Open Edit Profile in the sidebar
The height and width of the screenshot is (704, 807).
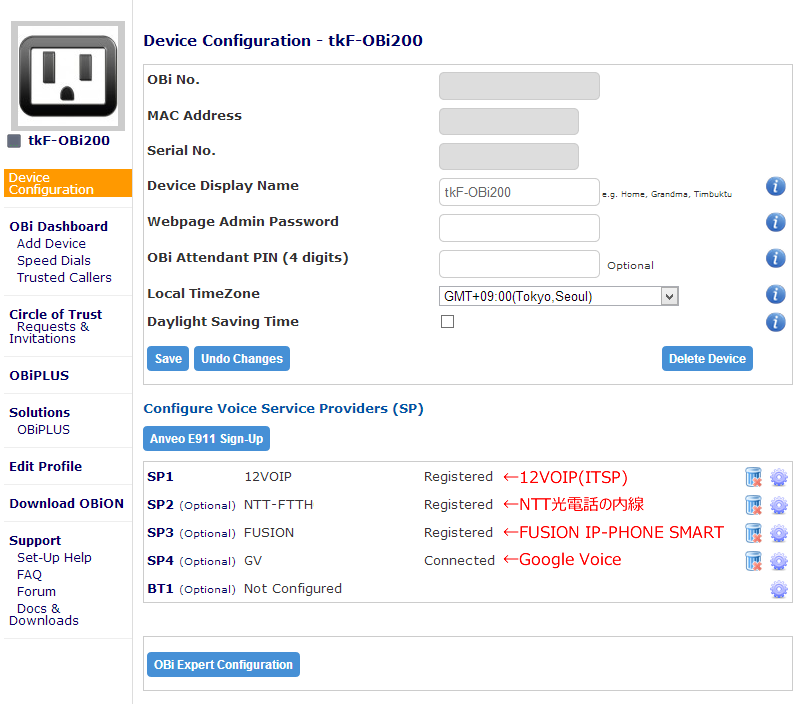[x=45, y=466]
